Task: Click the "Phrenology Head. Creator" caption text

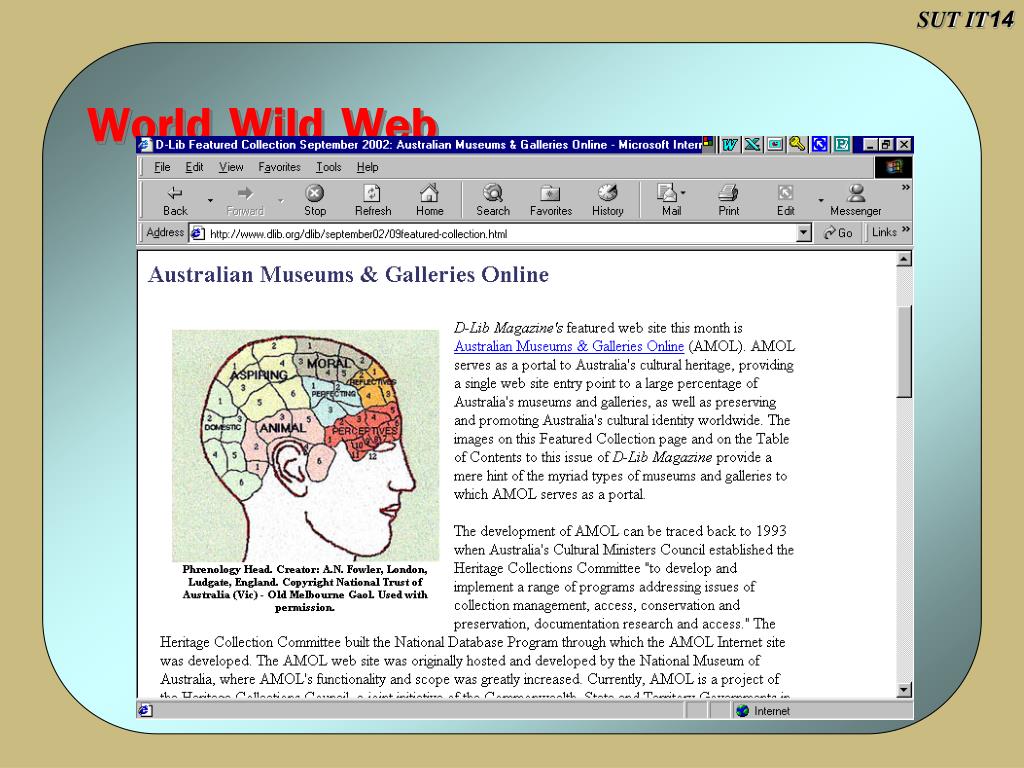Action: coord(305,588)
